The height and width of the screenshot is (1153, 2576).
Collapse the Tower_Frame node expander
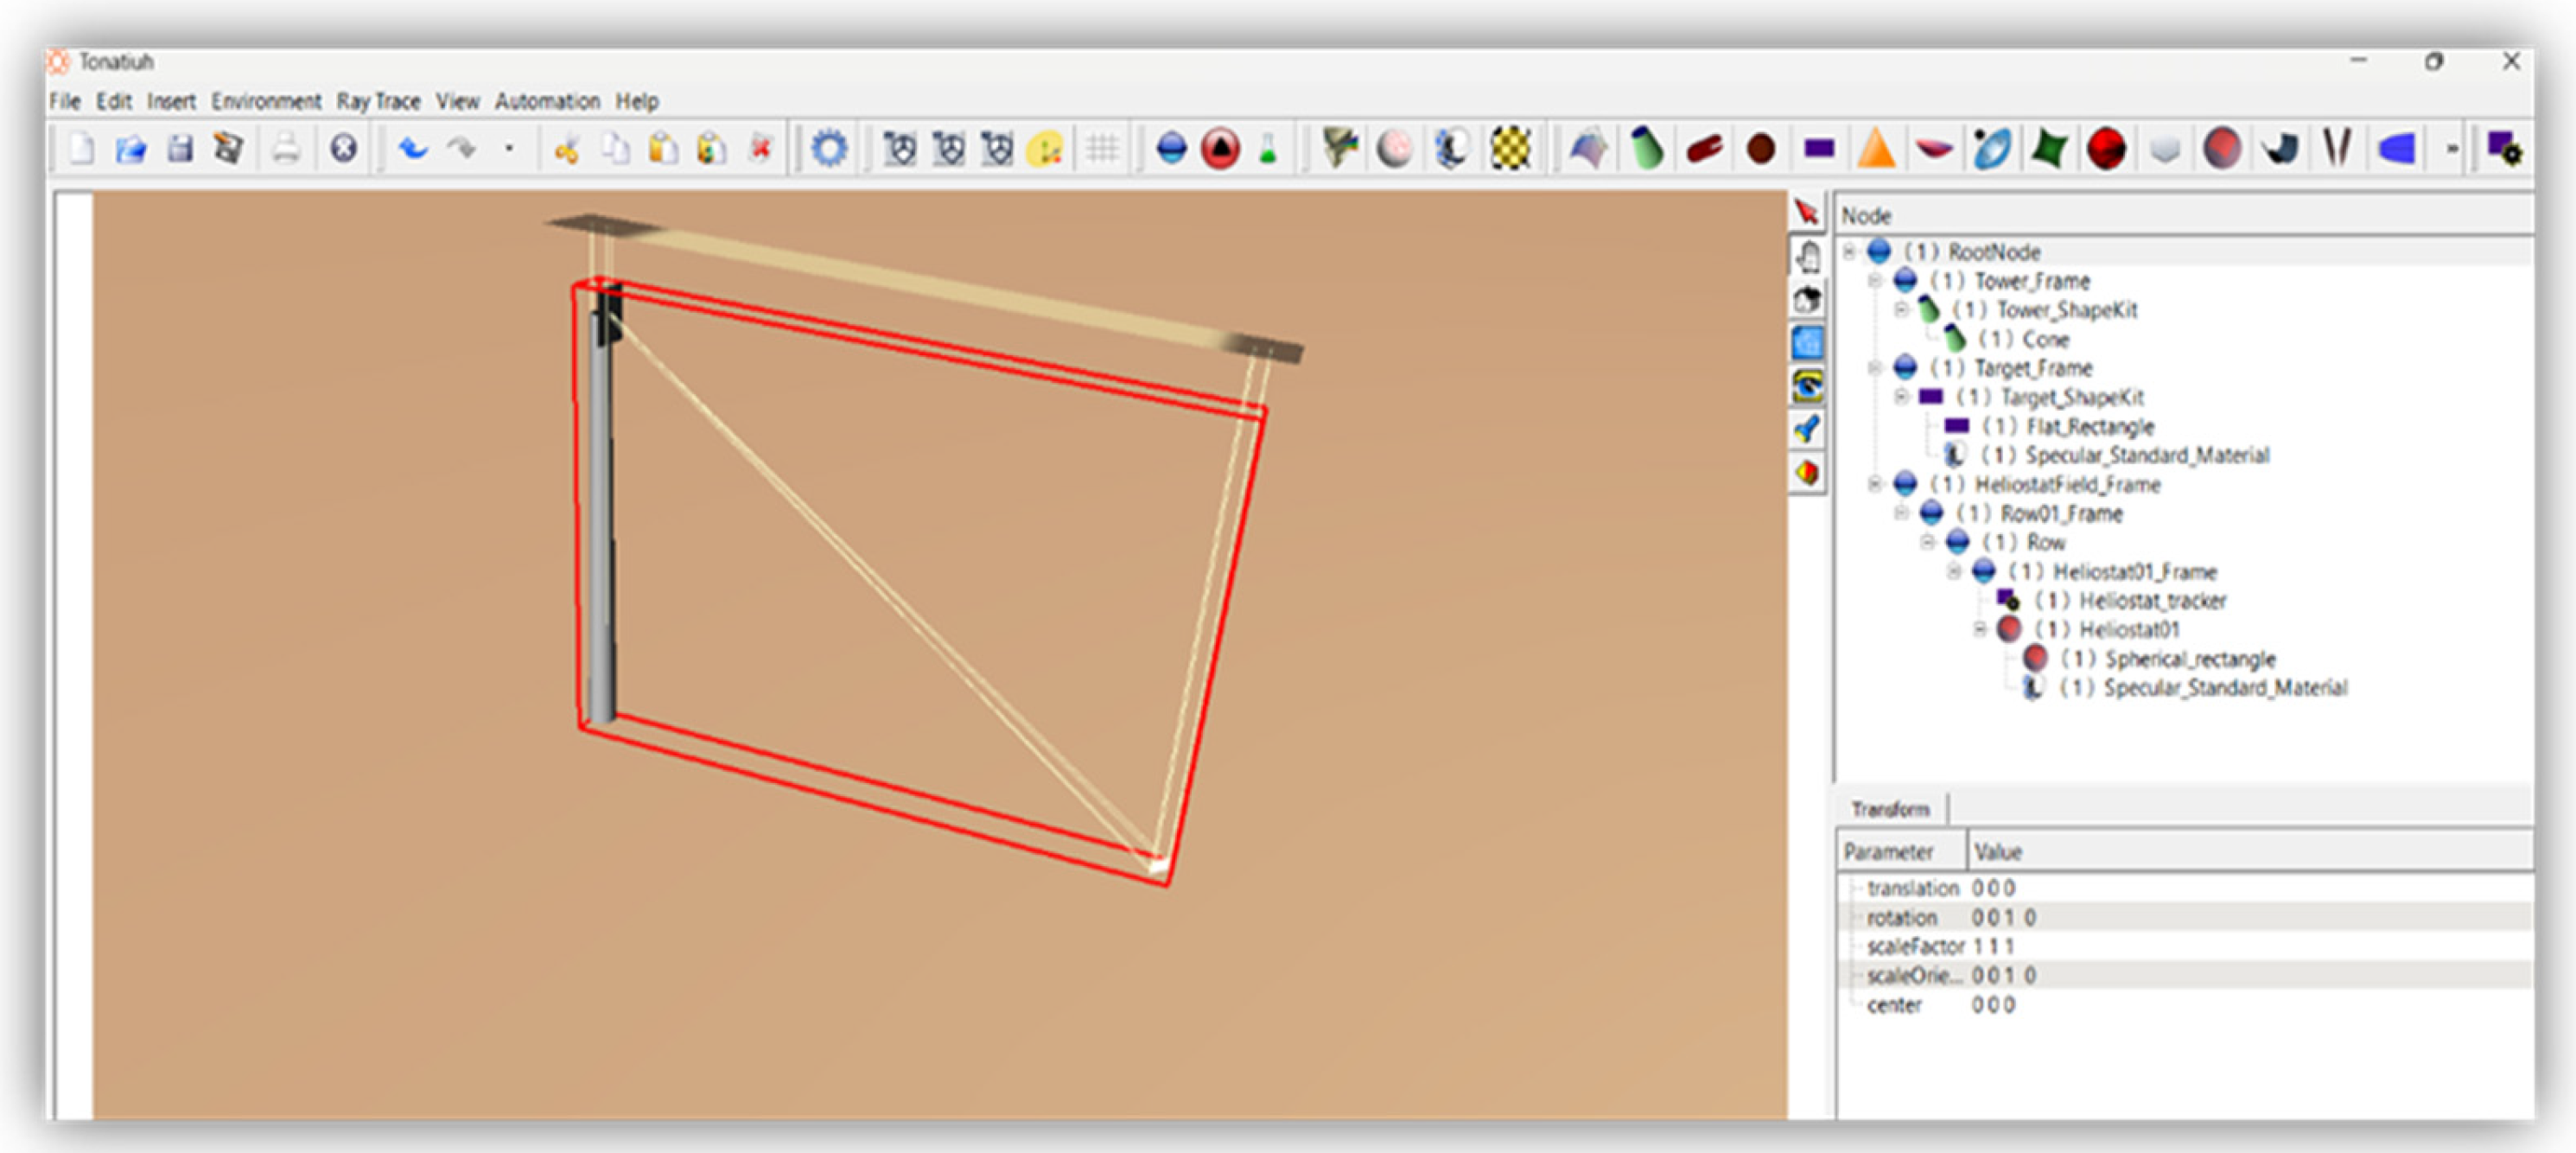click(1875, 281)
